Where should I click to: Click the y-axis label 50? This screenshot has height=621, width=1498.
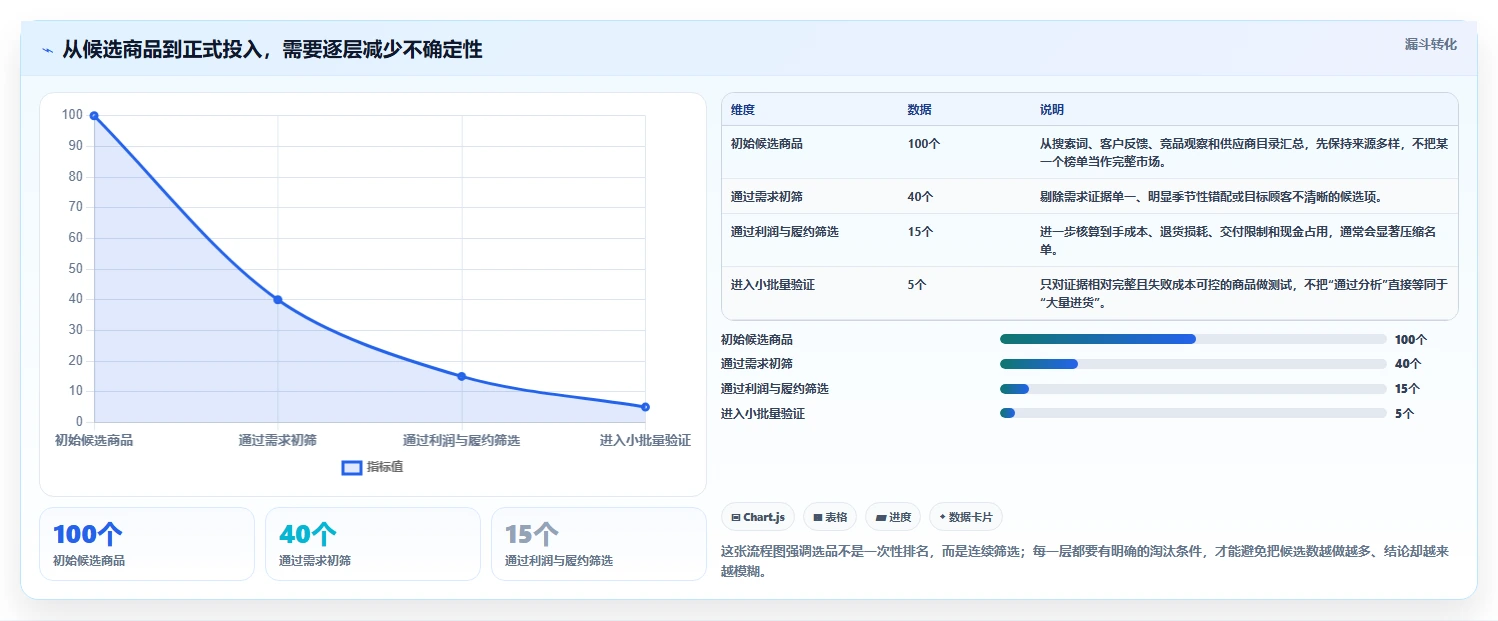[x=77, y=269]
